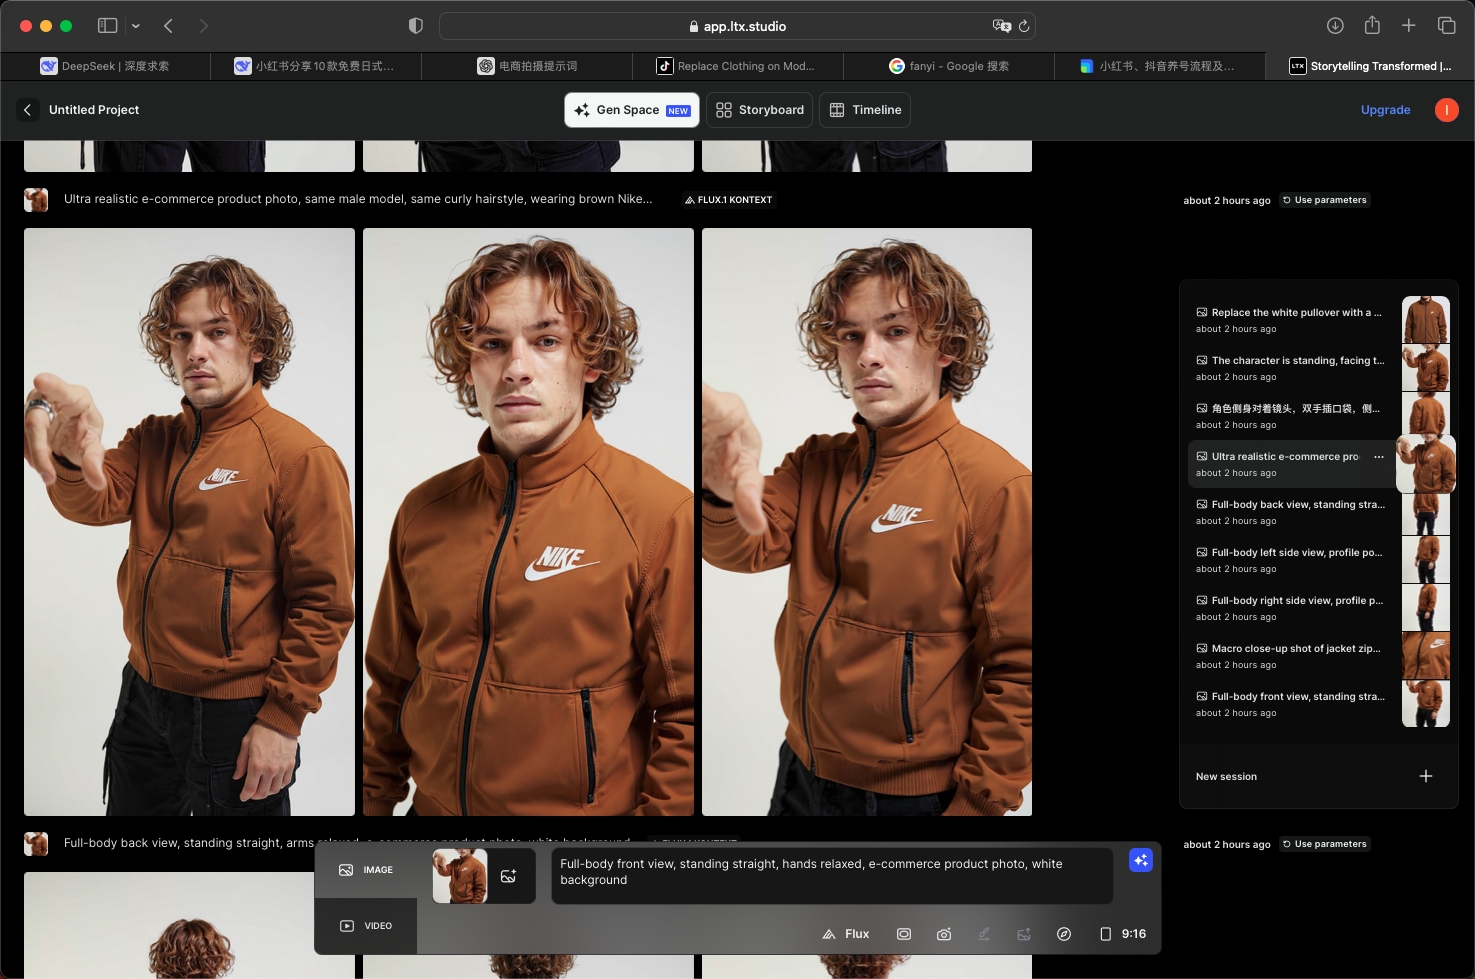Open the left Nike jacket generated image
The height and width of the screenshot is (979, 1475).
[x=189, y=521]
